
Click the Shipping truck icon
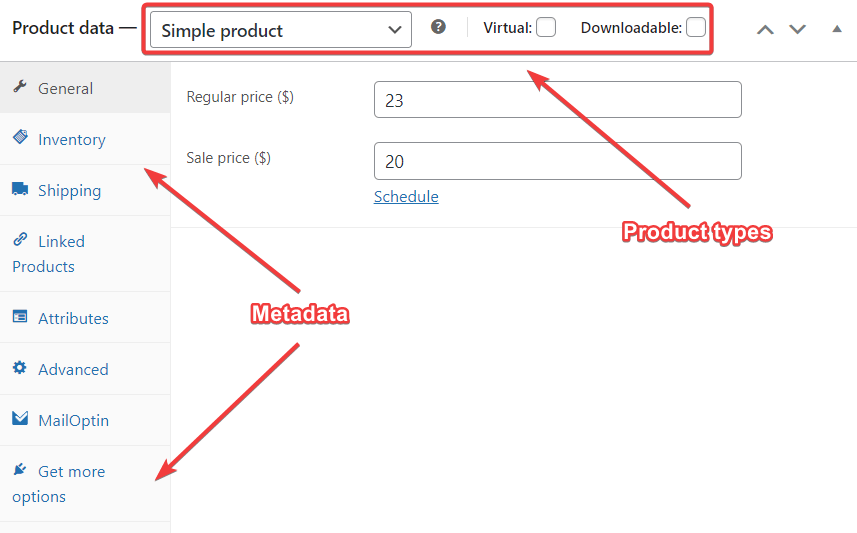[20, 189]
